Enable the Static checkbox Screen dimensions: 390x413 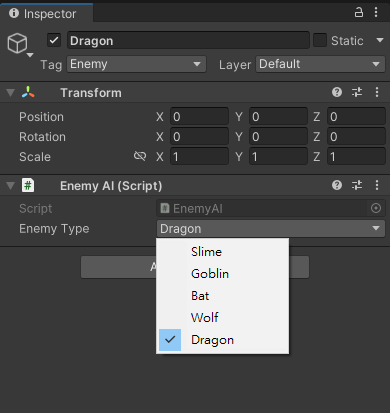point(320,40)
